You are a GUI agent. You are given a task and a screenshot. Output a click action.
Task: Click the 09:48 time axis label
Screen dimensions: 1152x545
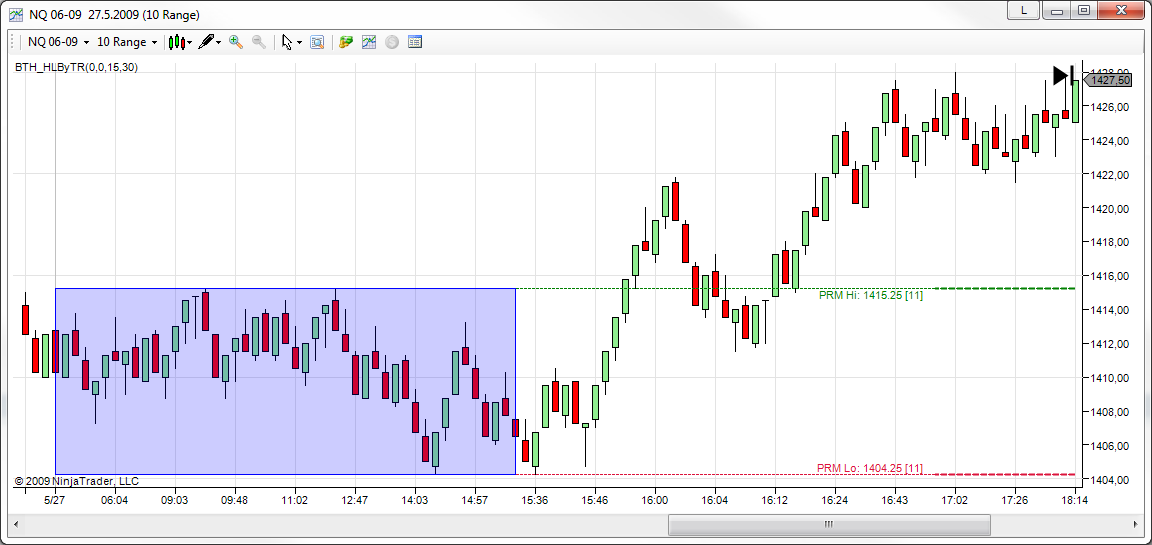(234, 500)
